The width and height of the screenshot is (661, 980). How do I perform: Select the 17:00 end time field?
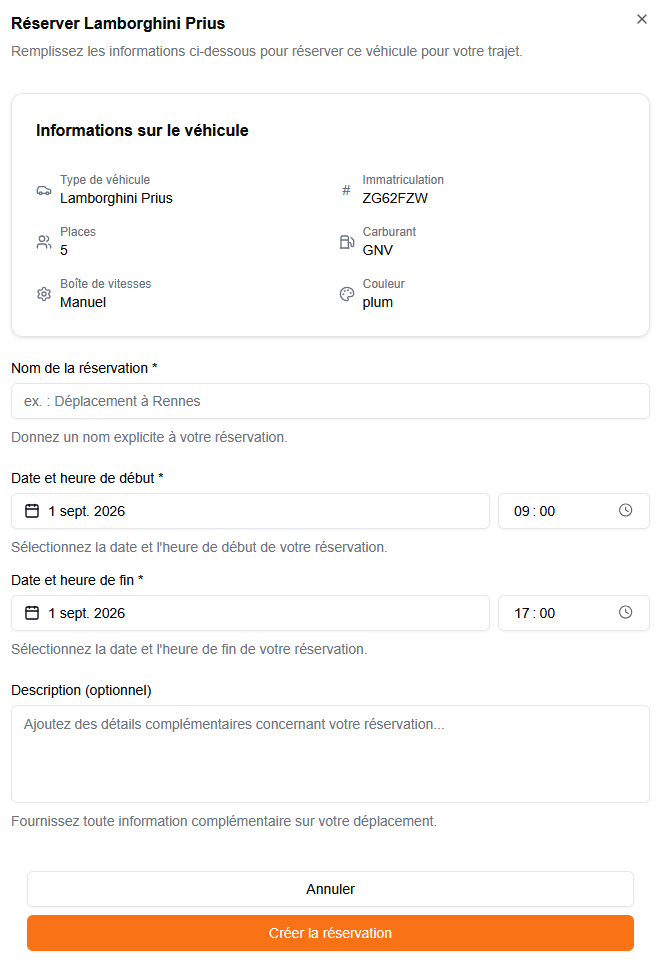[x=574, y=613]
